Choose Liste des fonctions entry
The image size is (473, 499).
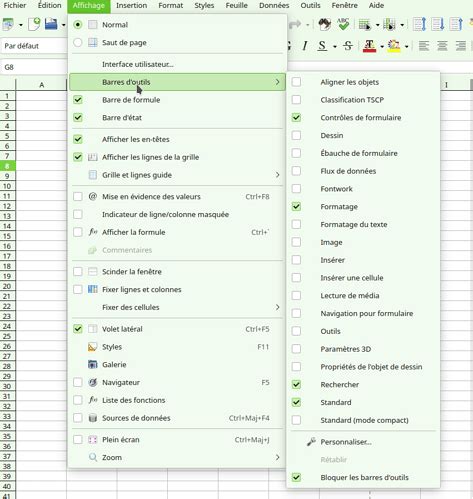(177, 400)
